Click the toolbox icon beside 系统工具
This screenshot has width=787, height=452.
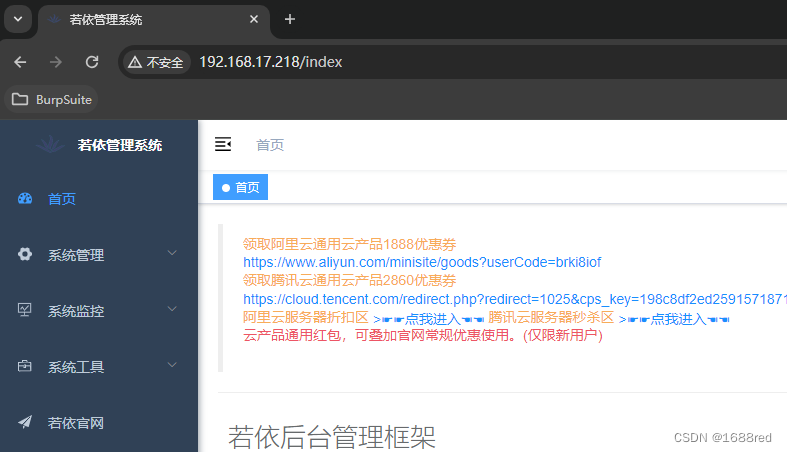coord(25,366)
